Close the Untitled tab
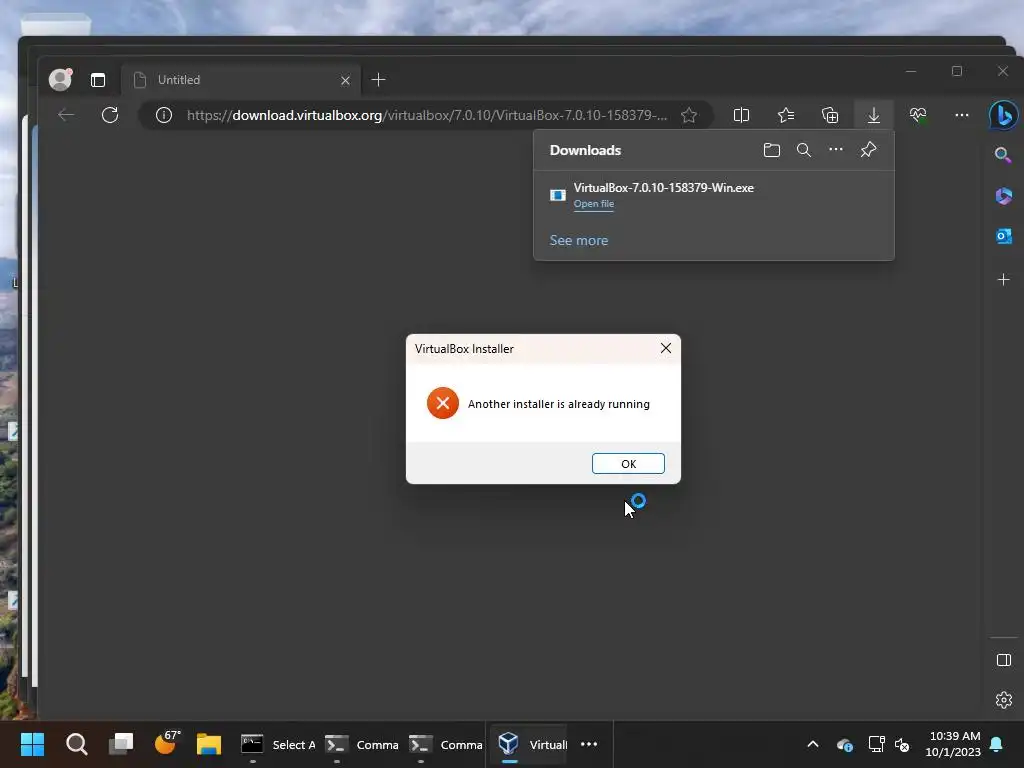The height and width of the screenshot is (768, 1024). pos(345,80)
